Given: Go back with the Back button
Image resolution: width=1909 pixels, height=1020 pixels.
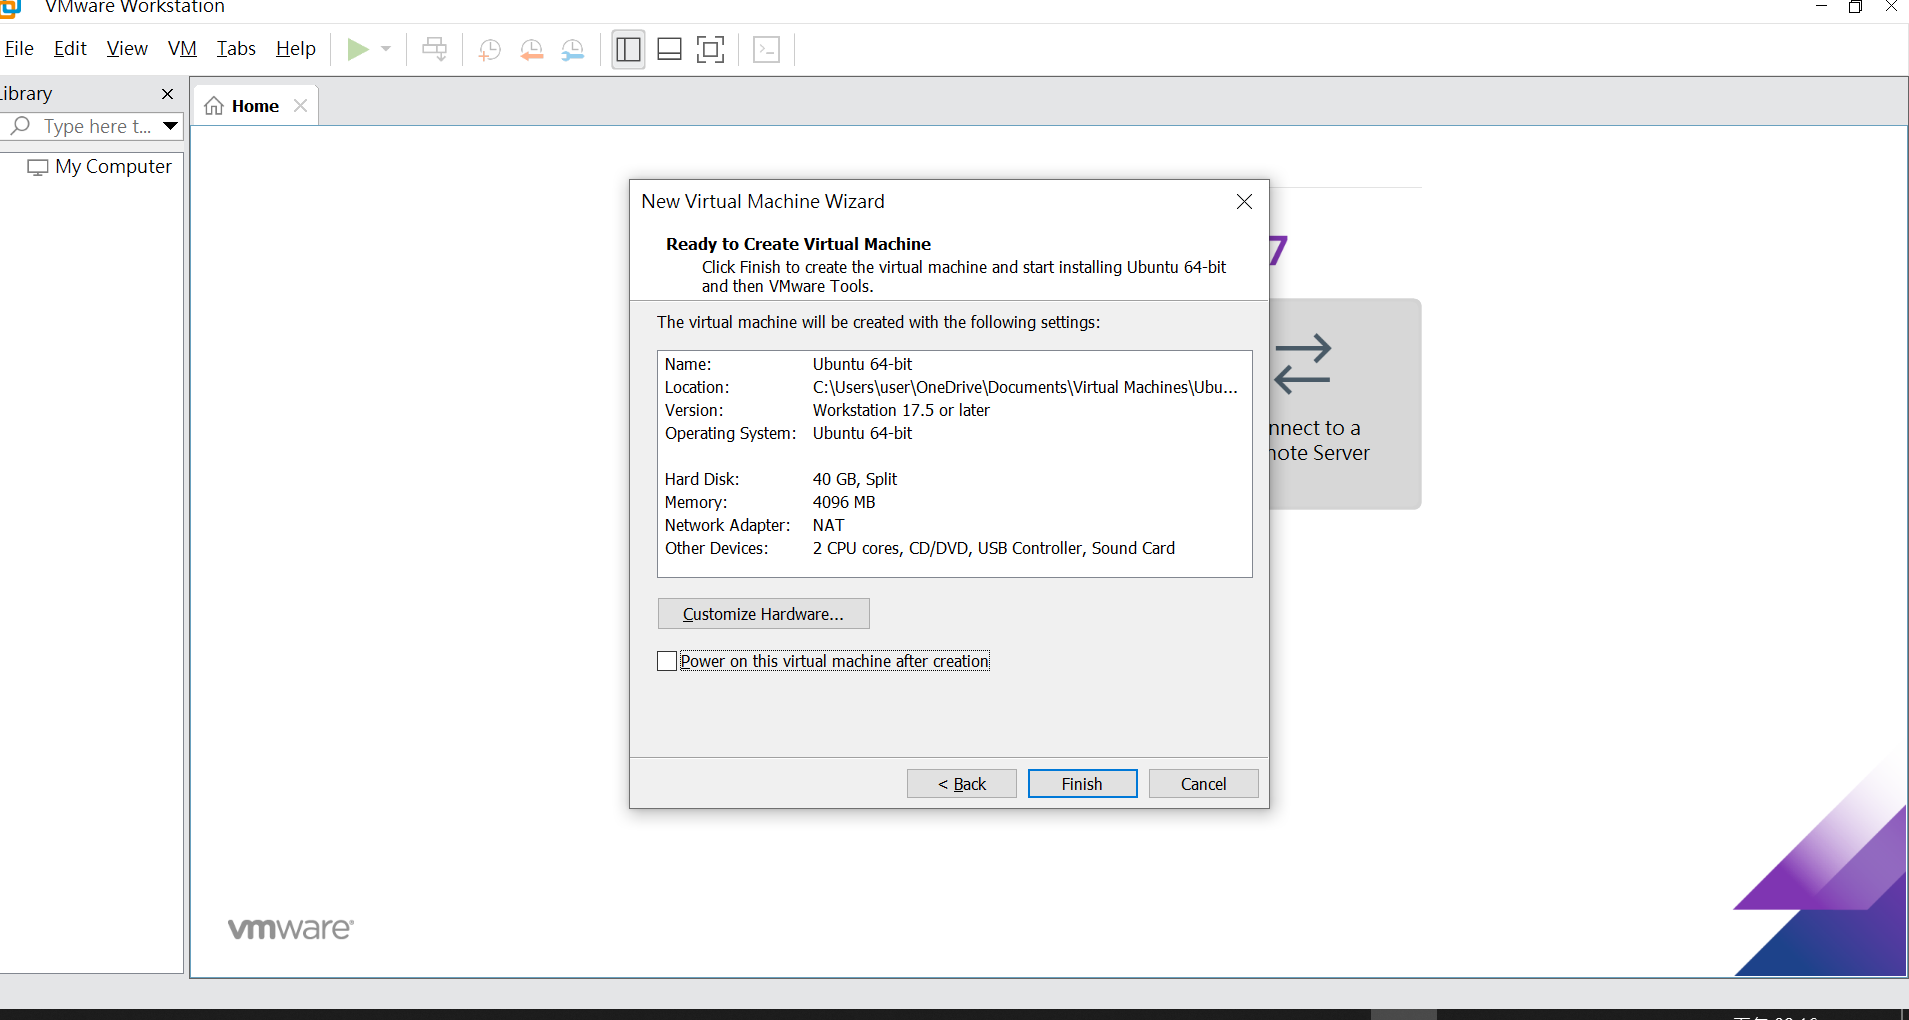Looking at the screenshot, I should 961,784.
